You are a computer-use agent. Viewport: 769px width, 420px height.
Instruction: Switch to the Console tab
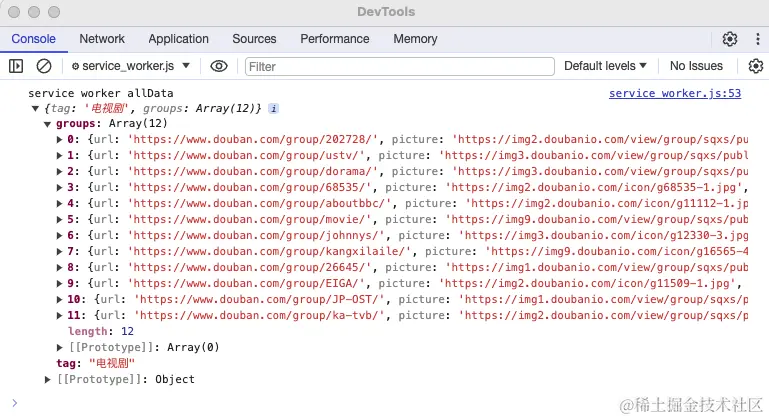pyautogui.click(x=33, y=39)
